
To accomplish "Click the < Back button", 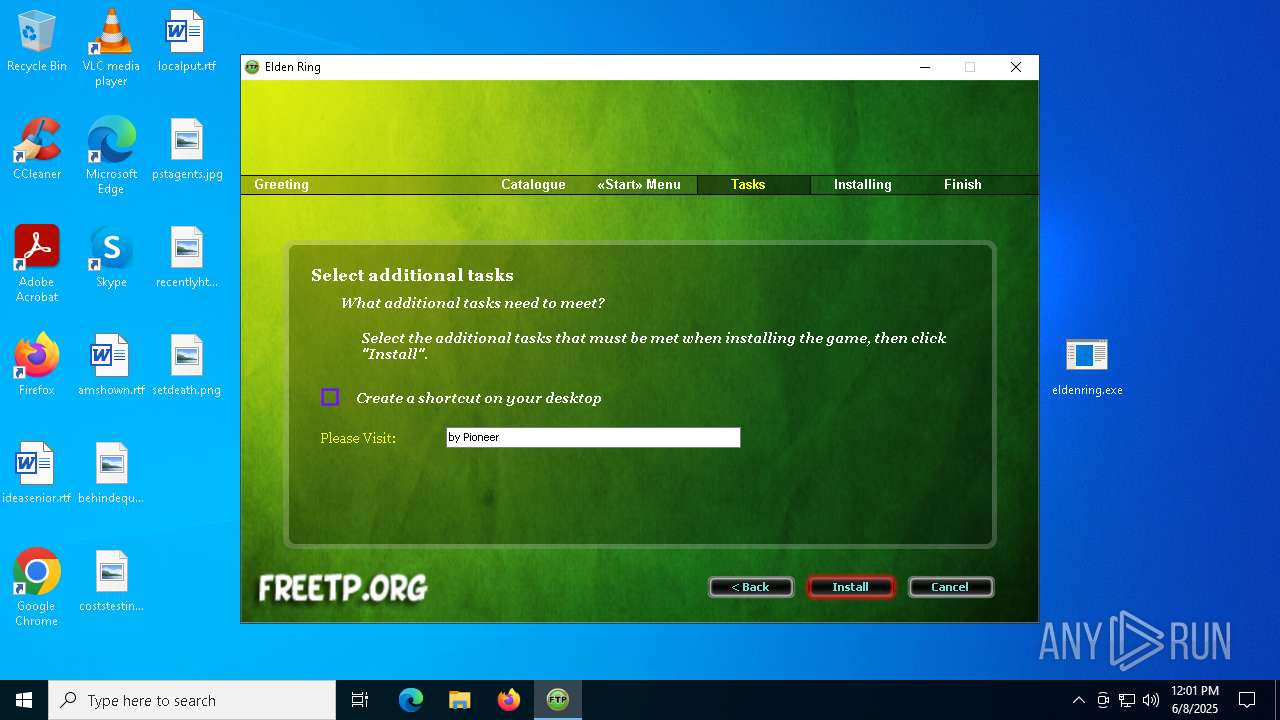I will click(x=751, y=587).
